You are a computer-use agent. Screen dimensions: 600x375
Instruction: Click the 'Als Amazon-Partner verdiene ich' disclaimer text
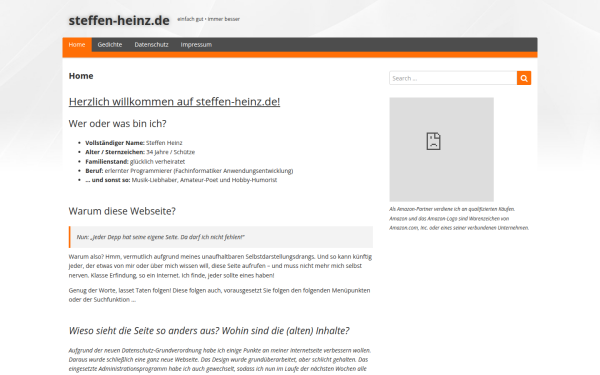click(459, 218)
